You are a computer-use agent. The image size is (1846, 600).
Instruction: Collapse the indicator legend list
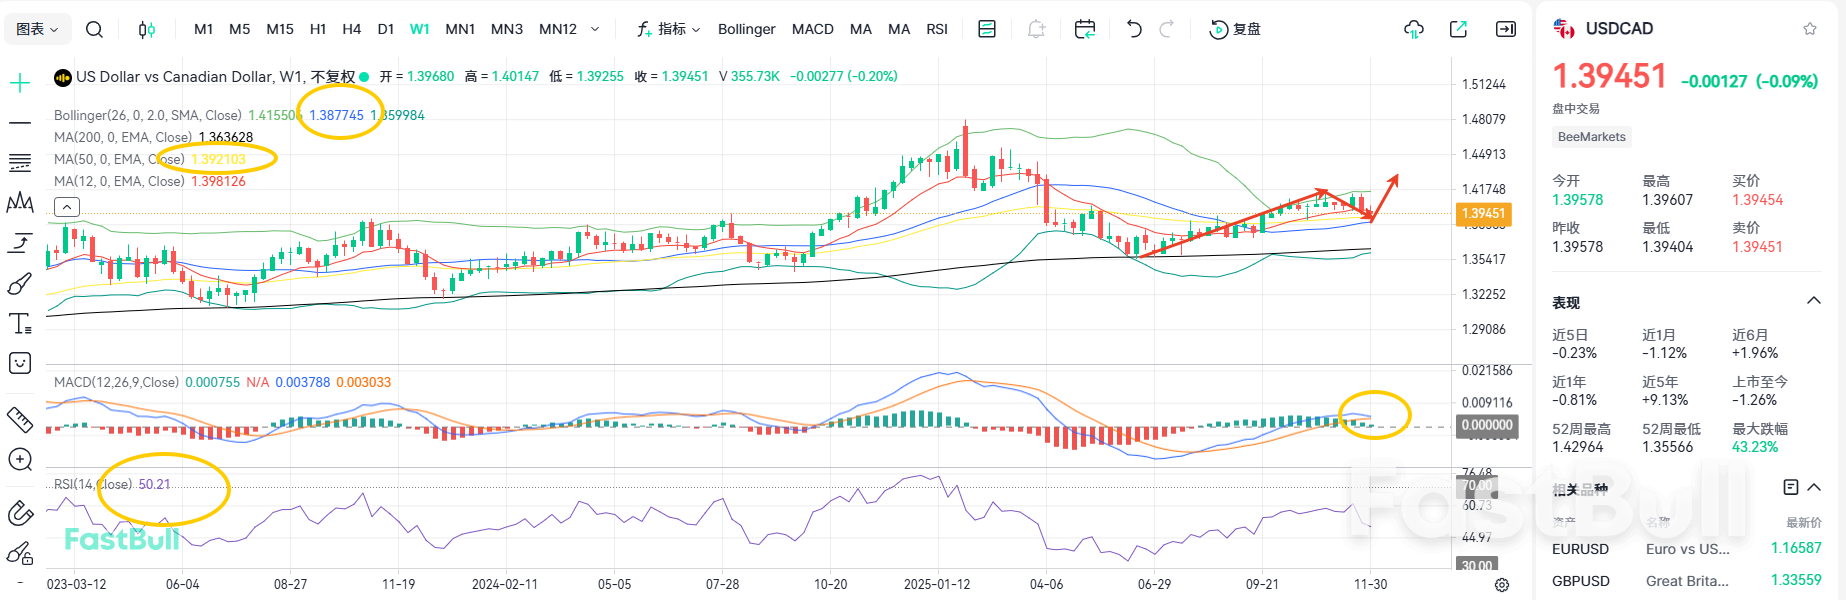pos(66,207)
